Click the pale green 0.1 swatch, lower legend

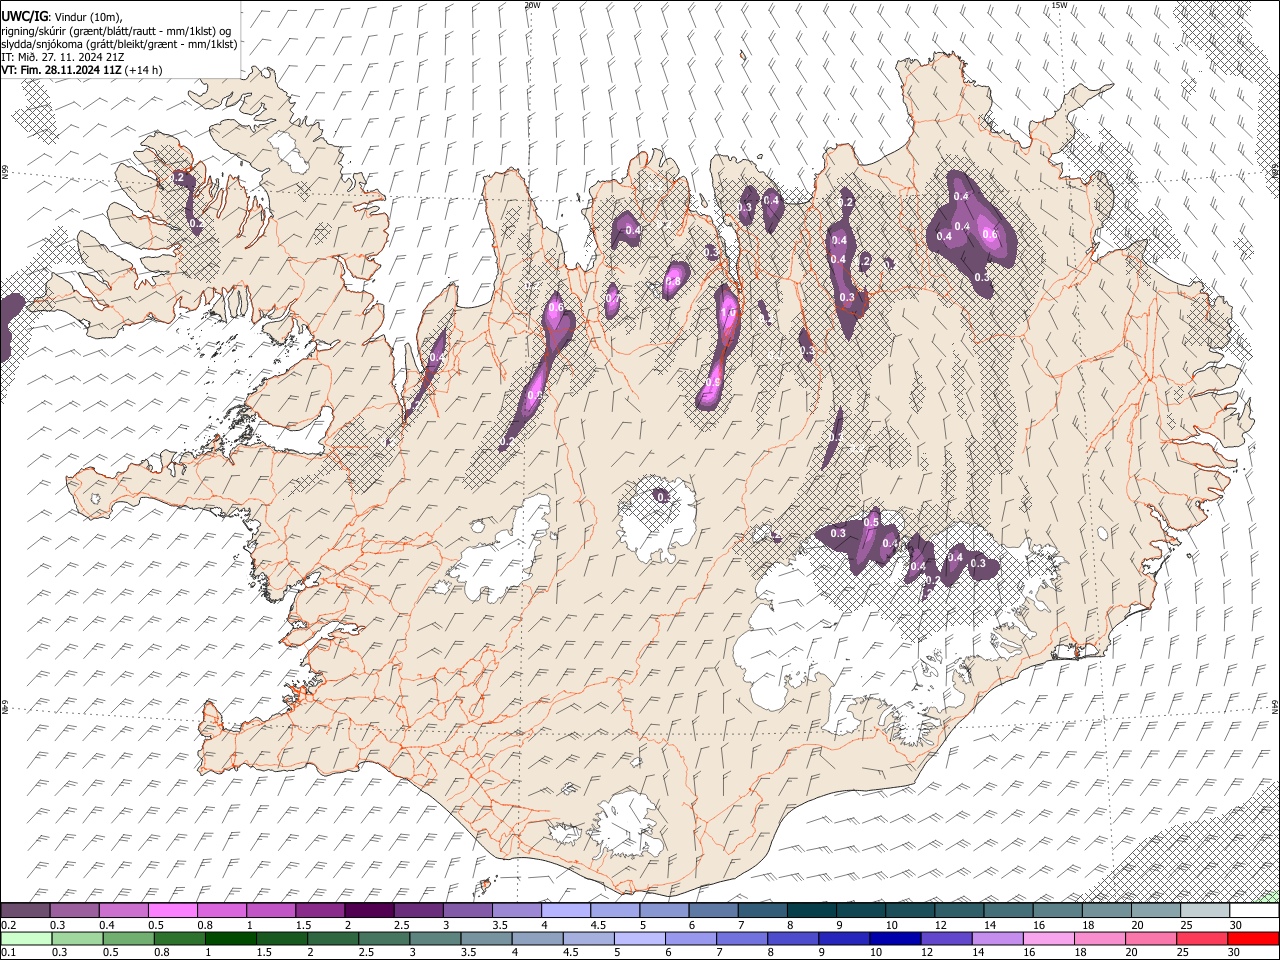point(26,938)
